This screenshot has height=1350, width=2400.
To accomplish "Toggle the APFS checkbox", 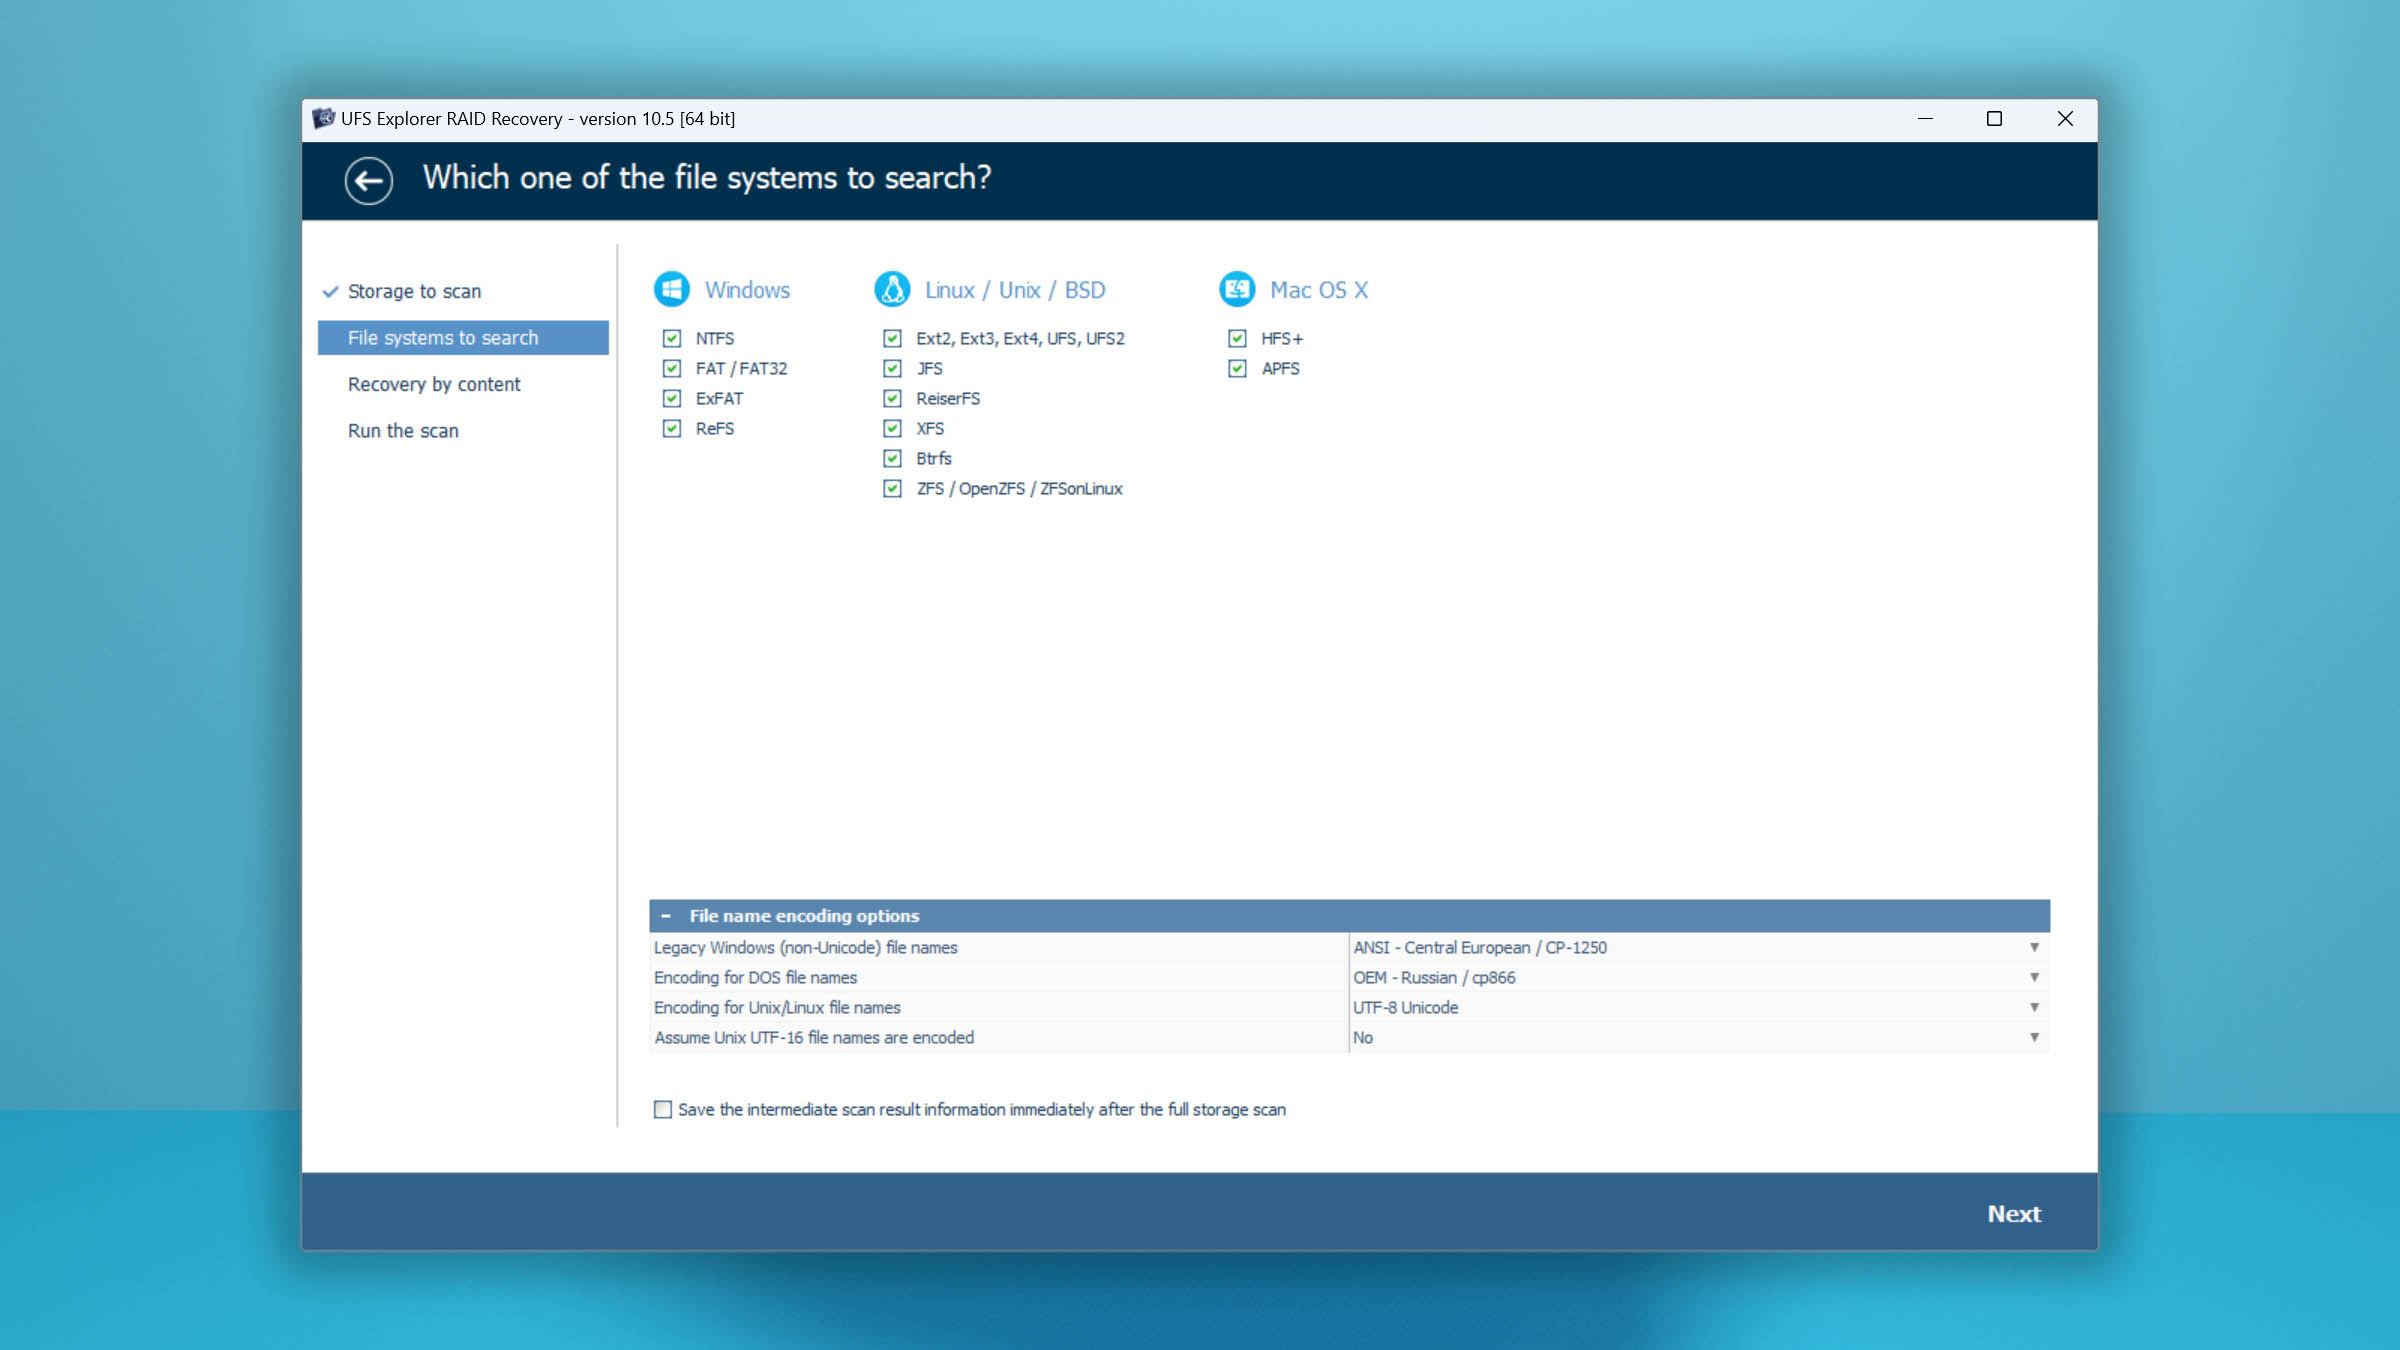I will coord(1237,368).
